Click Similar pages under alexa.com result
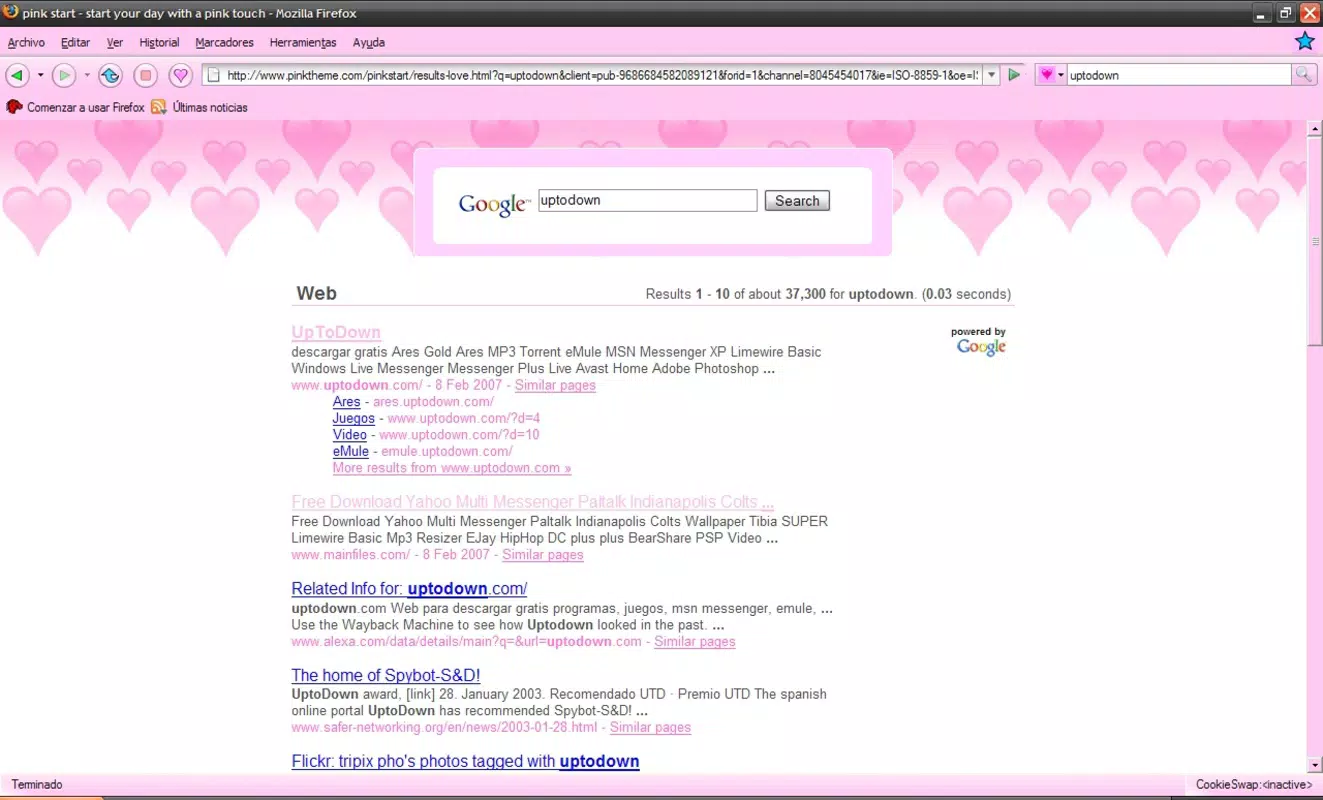Screen dimensions: 1323x800 (x=695, y=642)
